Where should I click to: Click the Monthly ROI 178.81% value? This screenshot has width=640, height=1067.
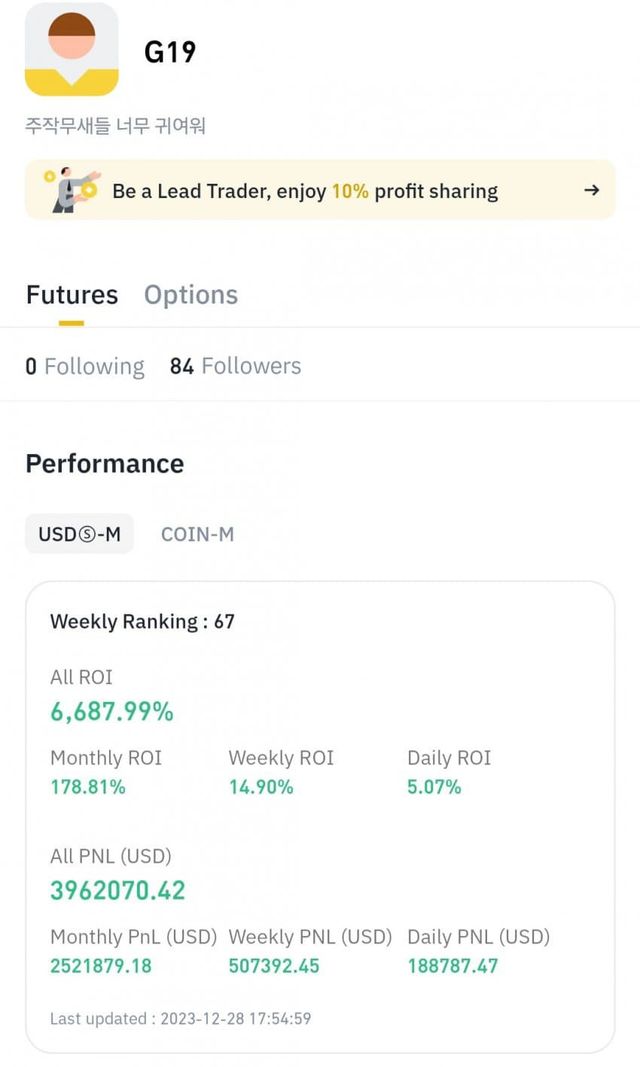pos(88,787)
